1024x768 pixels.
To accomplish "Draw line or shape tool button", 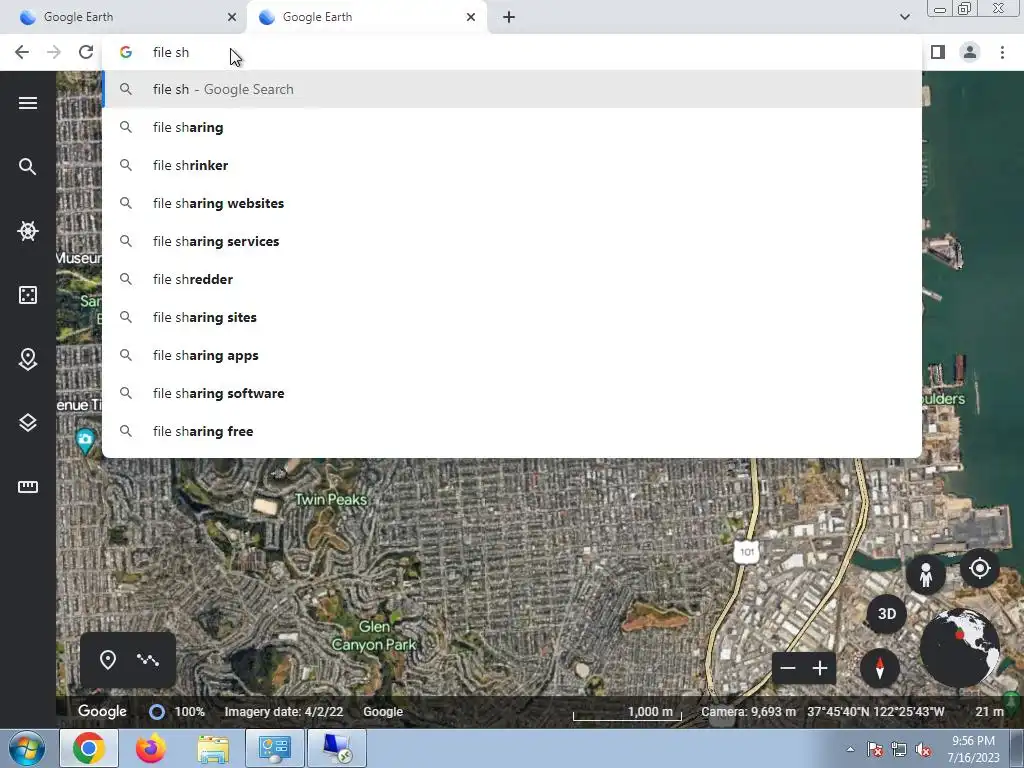I will click(x=148, y=660).
